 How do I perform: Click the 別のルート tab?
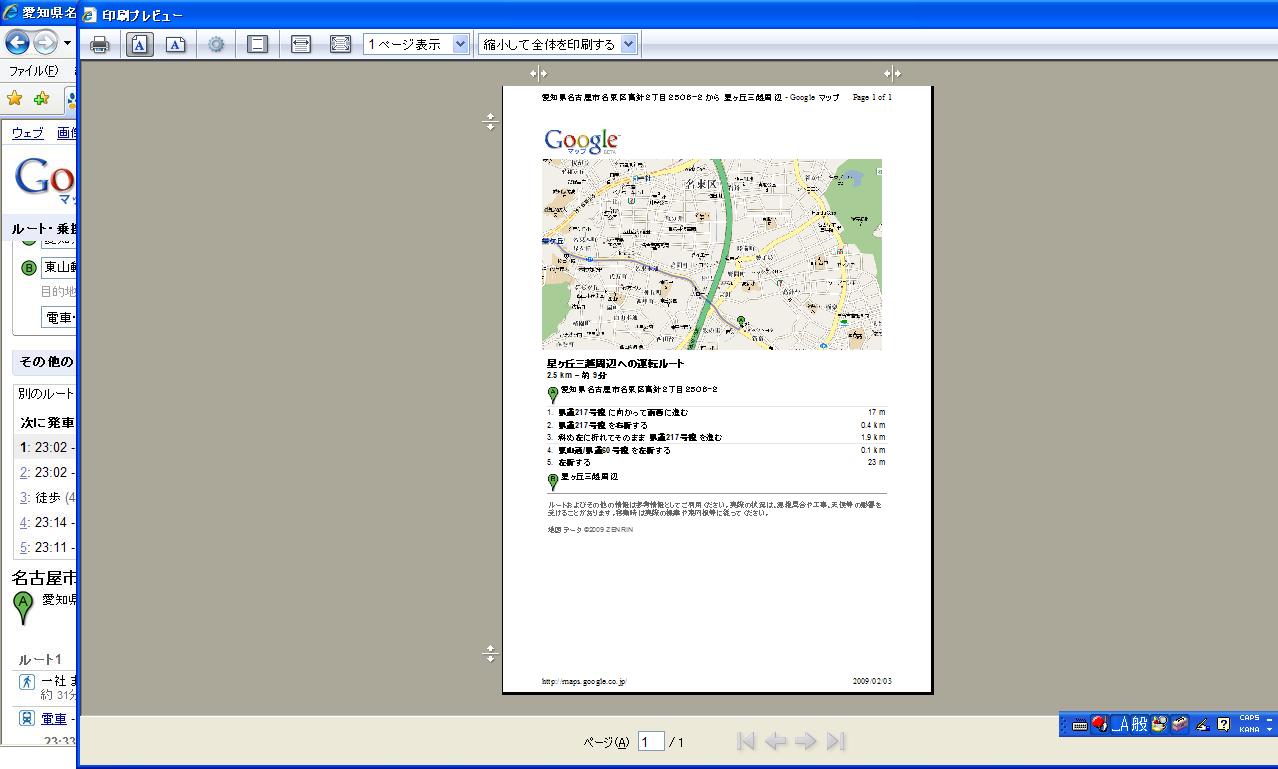(x=46, y=394)
